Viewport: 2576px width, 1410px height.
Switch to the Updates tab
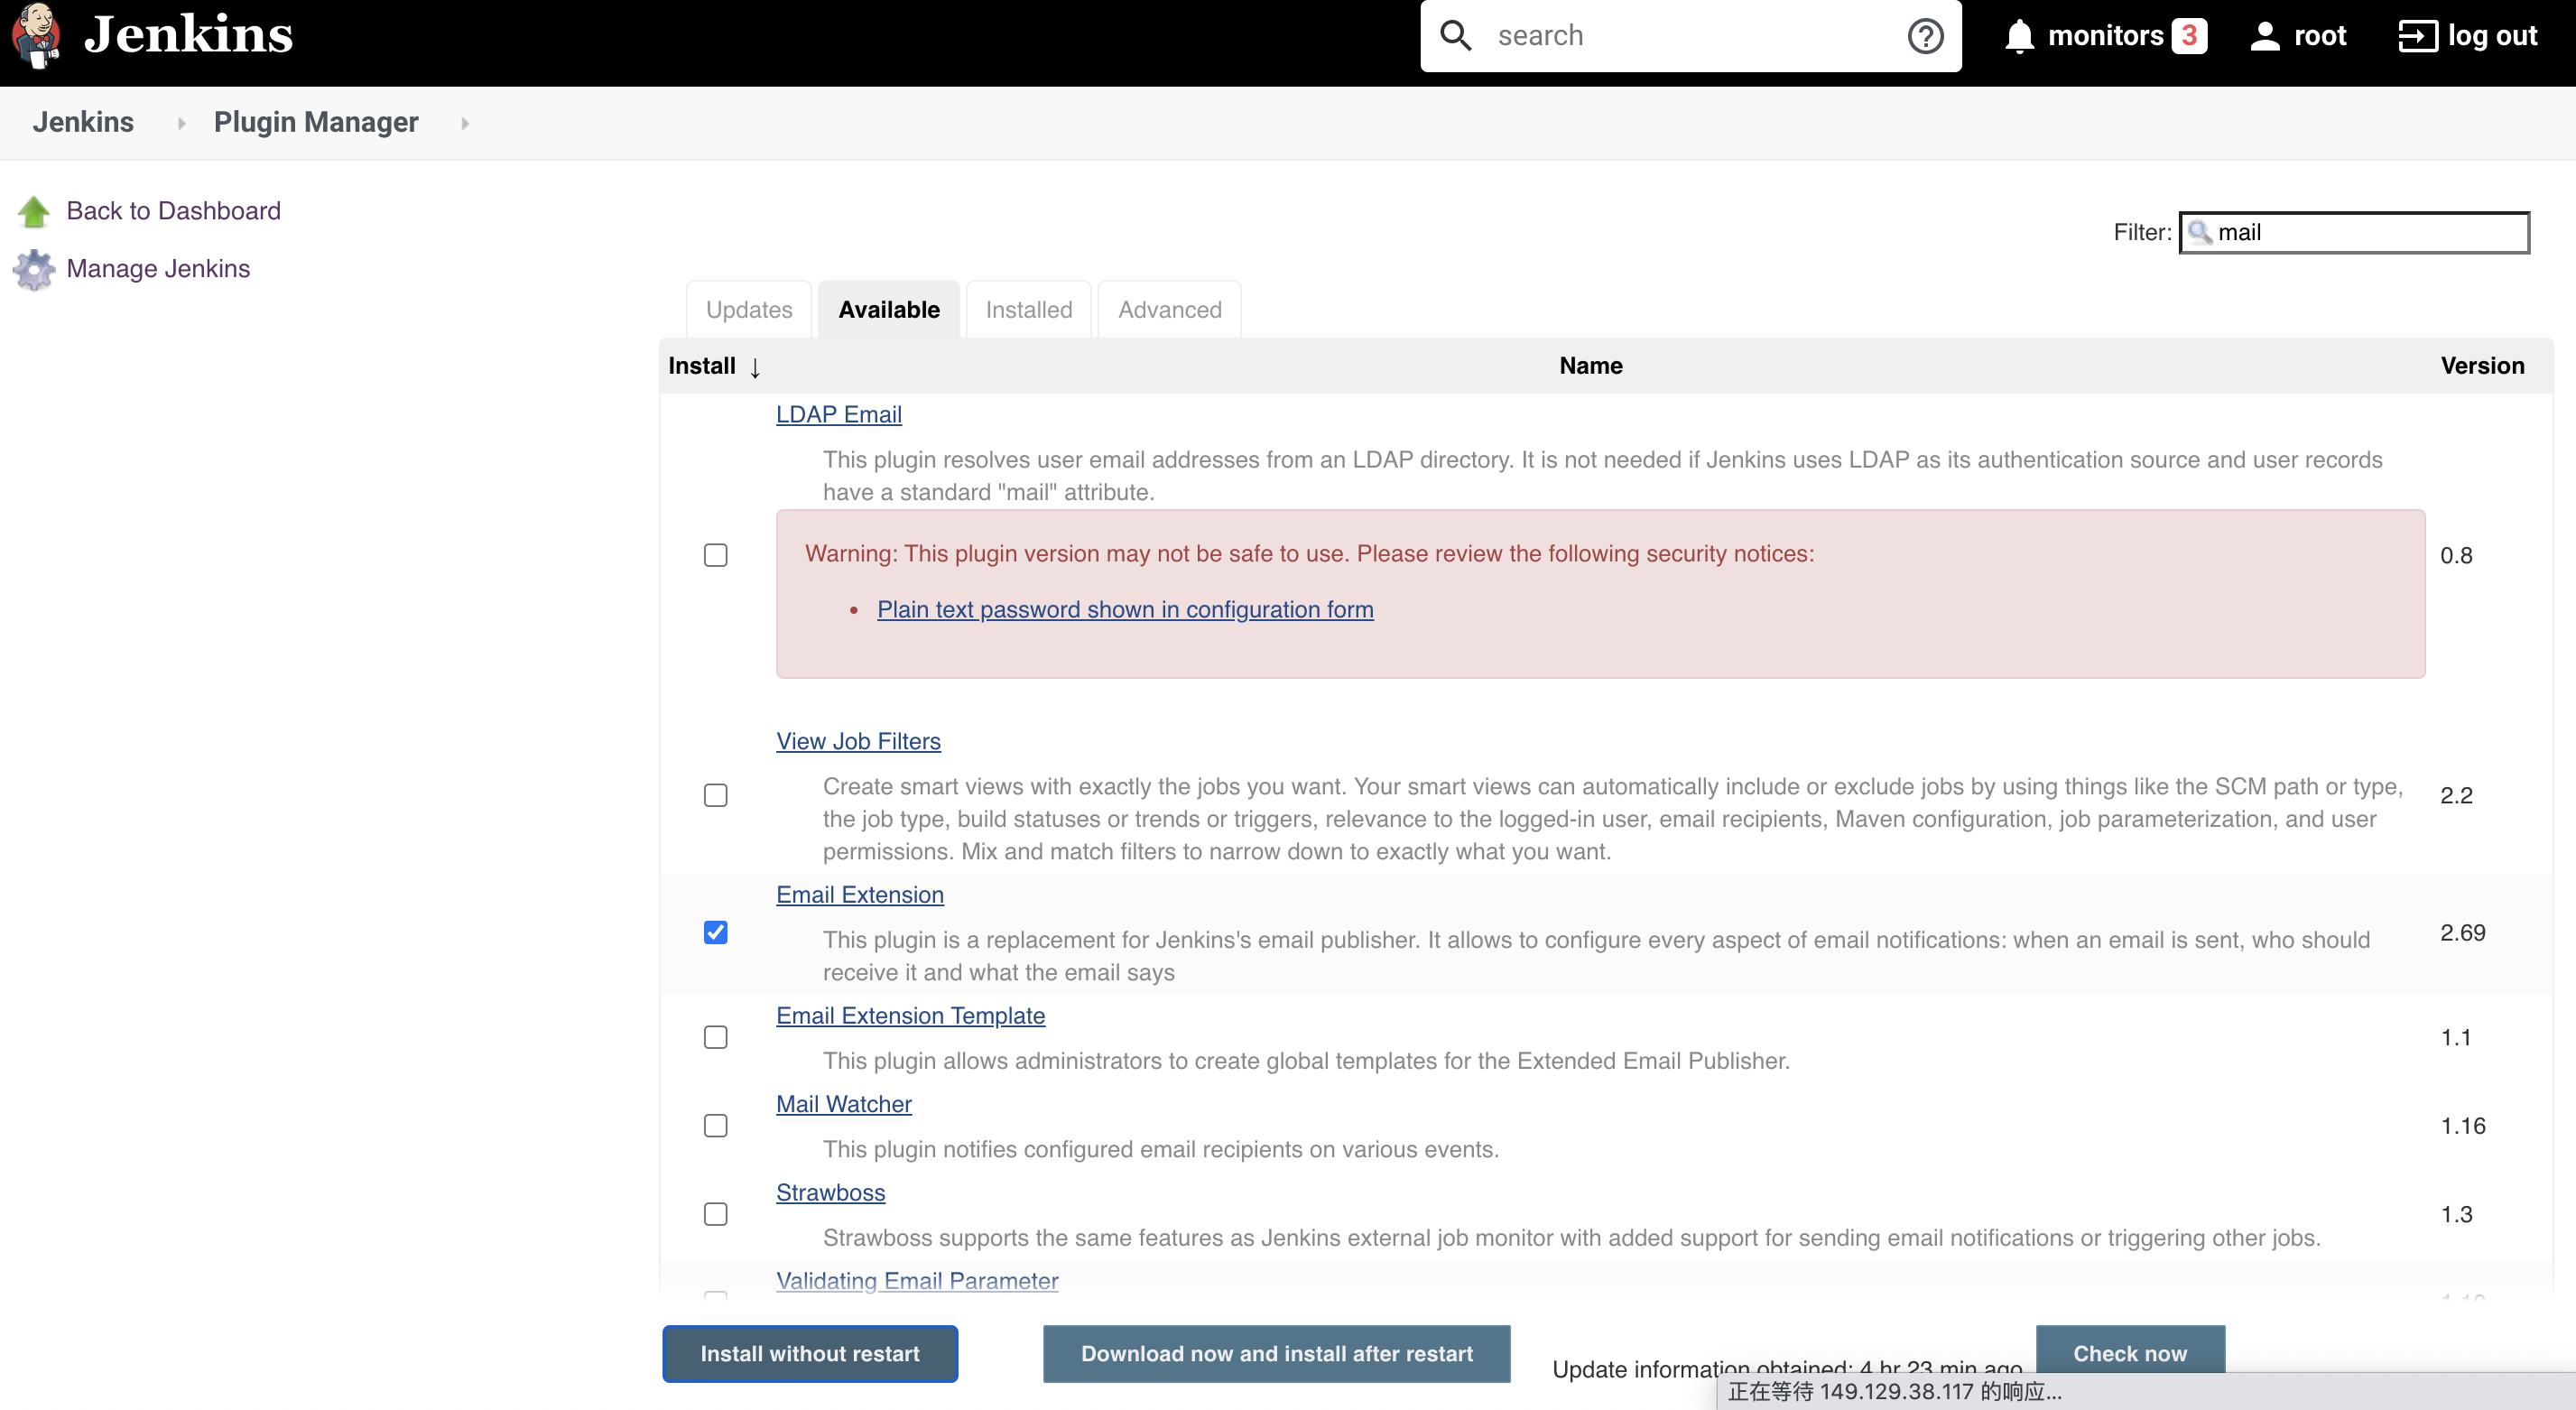(x=749, y=310)
